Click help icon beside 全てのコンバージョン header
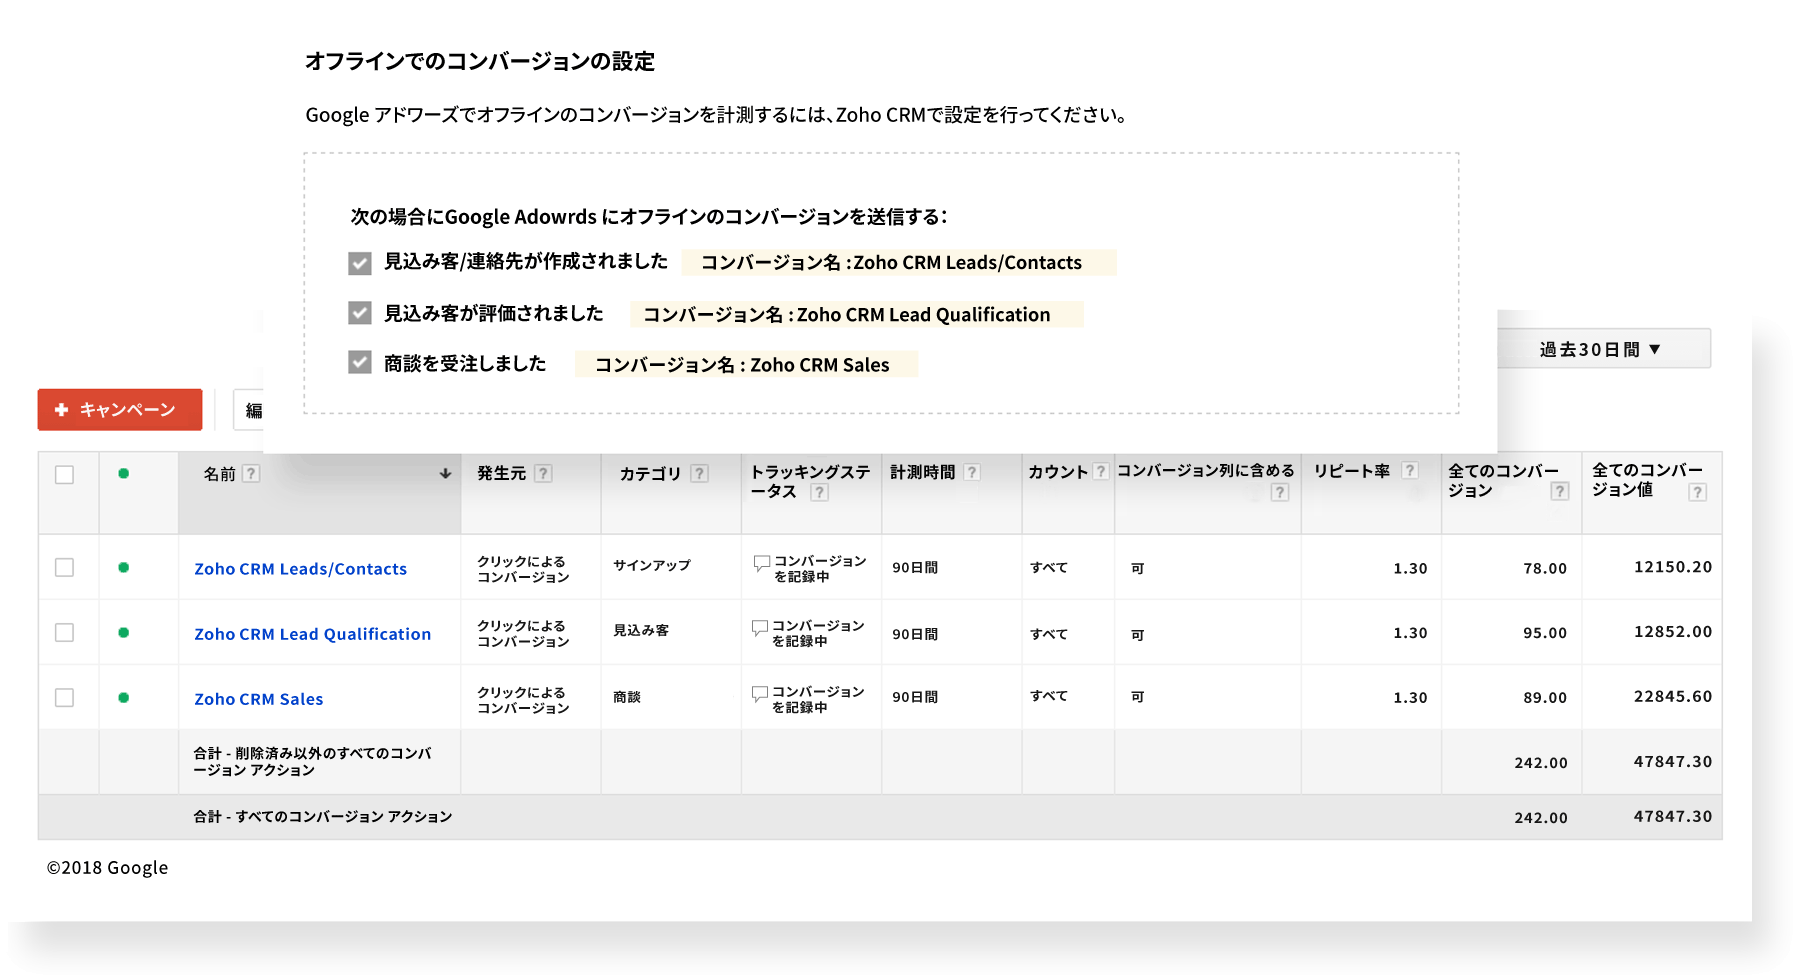Viewport: 1797px width, 979px height. point(1560,491)
